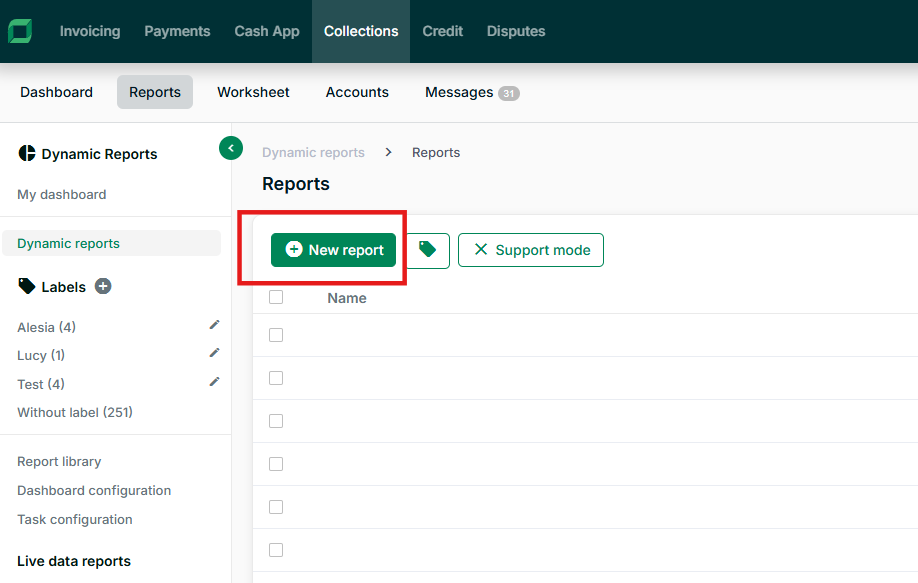Collapse the sidebar with the green chevron
918x583 pixels.
(231, 148)
